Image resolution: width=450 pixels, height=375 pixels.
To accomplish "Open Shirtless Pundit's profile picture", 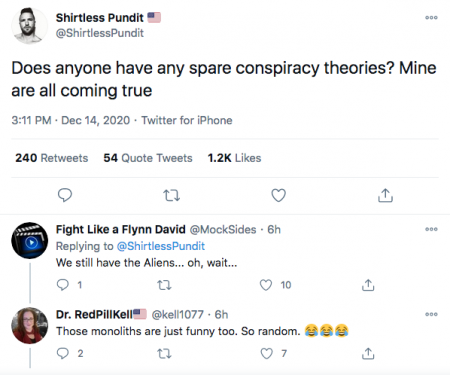I will pos(29,26).
